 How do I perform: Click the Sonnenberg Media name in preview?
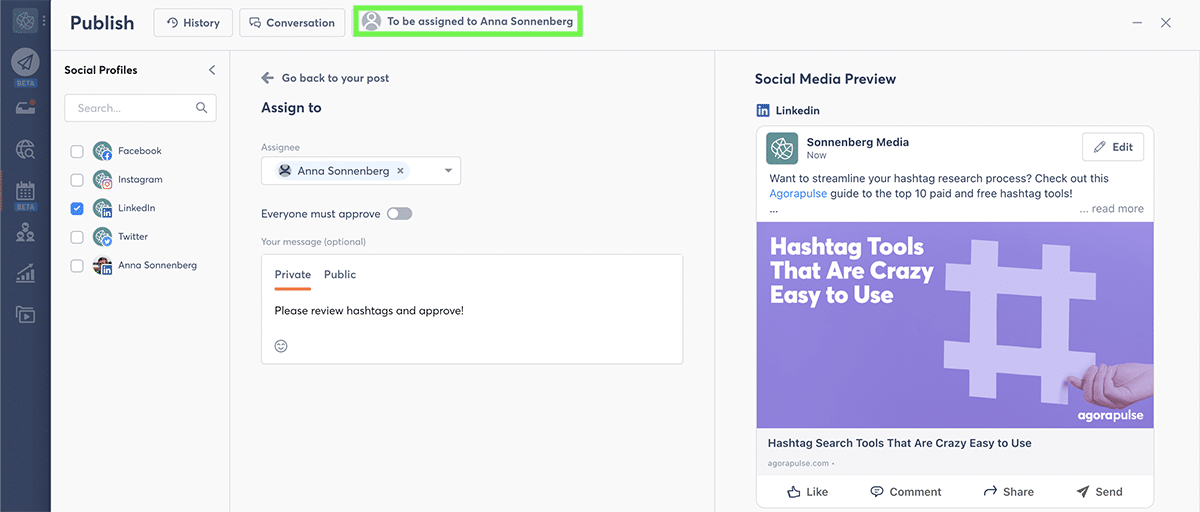point(858,142)
